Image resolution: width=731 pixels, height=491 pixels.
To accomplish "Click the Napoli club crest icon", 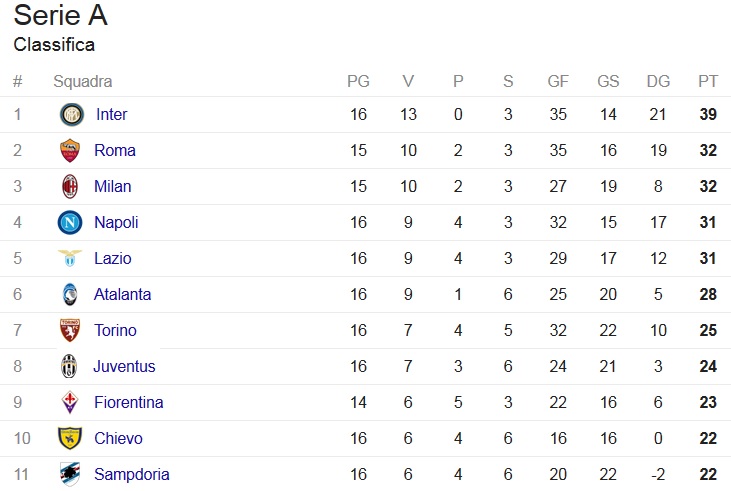I will (70, 222).
